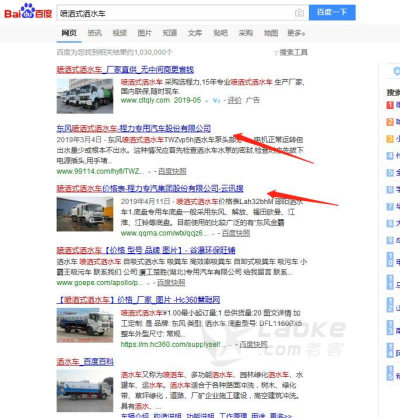The width and height of the screenshot is (400, 418).
Task: Switch to the 视频 tab
Action: pyautogui.click(x=120, y=33)
